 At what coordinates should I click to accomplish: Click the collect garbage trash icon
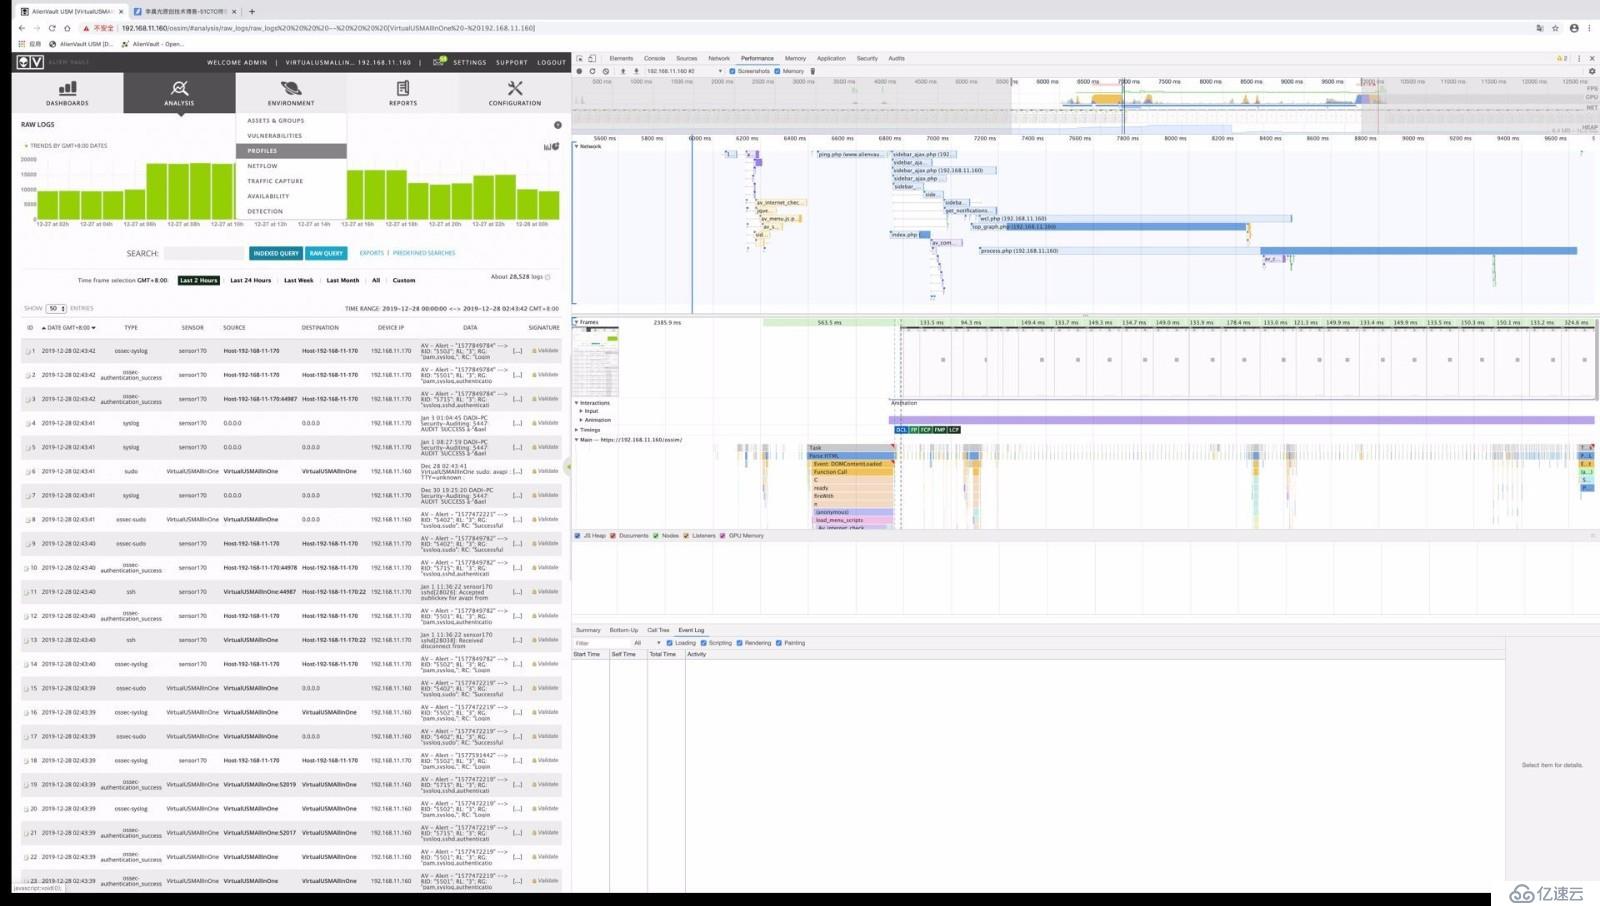pyautogui.click(x=812, y=71)
